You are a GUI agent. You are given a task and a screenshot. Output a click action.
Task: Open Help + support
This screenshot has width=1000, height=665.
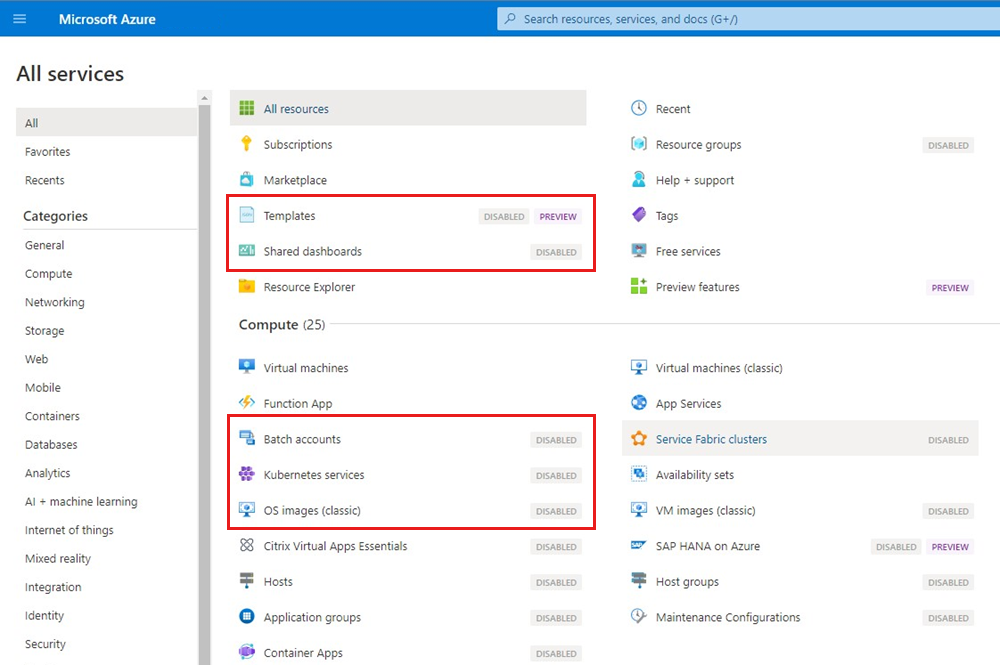coord(695,180)
